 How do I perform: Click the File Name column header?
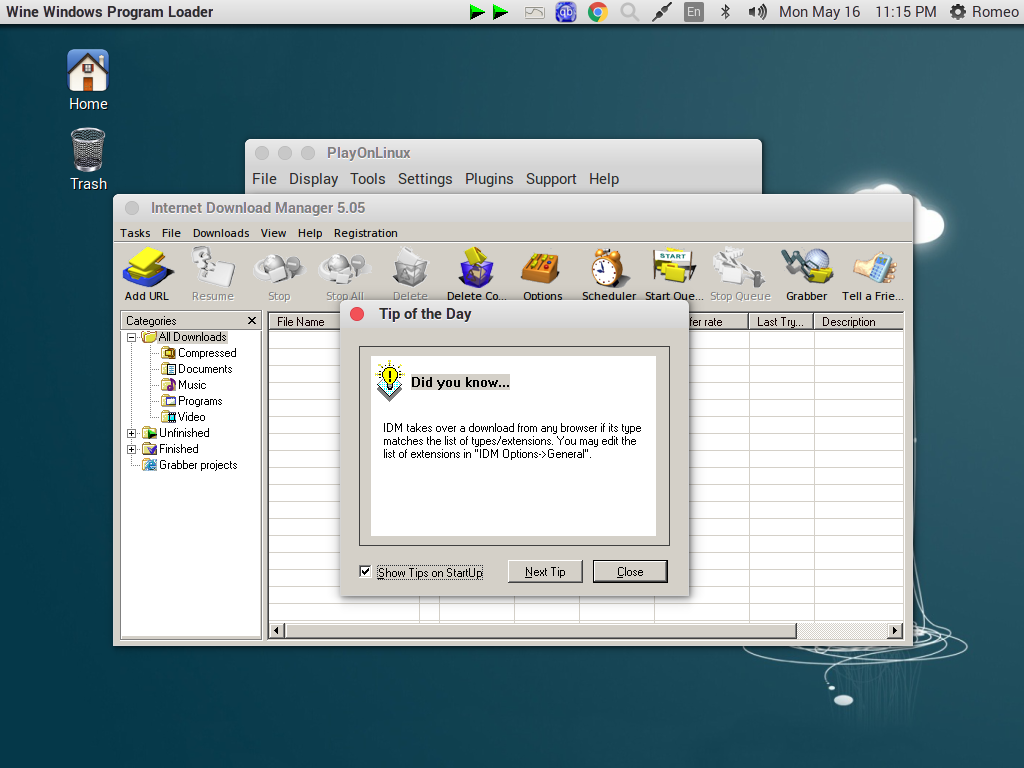tap(305, 321)
